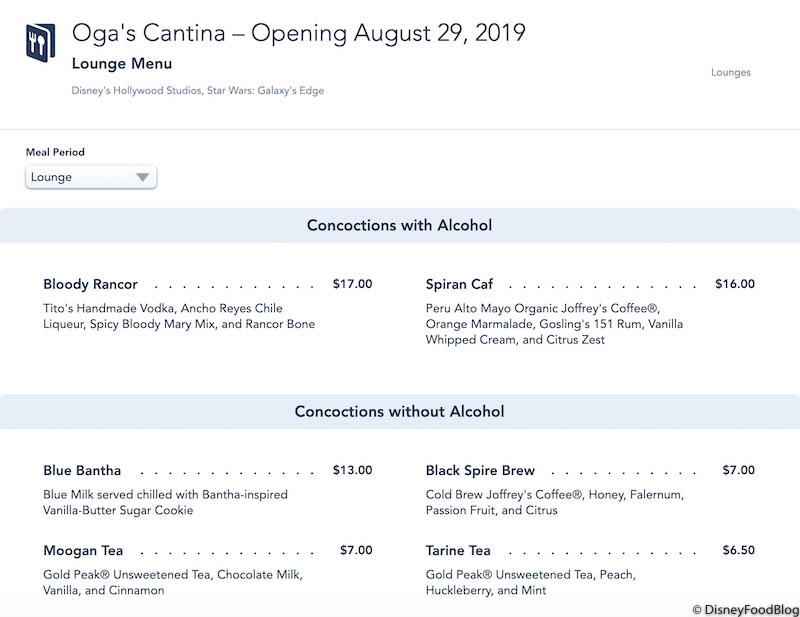This screenshot has width=800, height=617.
Task: Select the Spiran Caf menu item
Action: point(459,284)
